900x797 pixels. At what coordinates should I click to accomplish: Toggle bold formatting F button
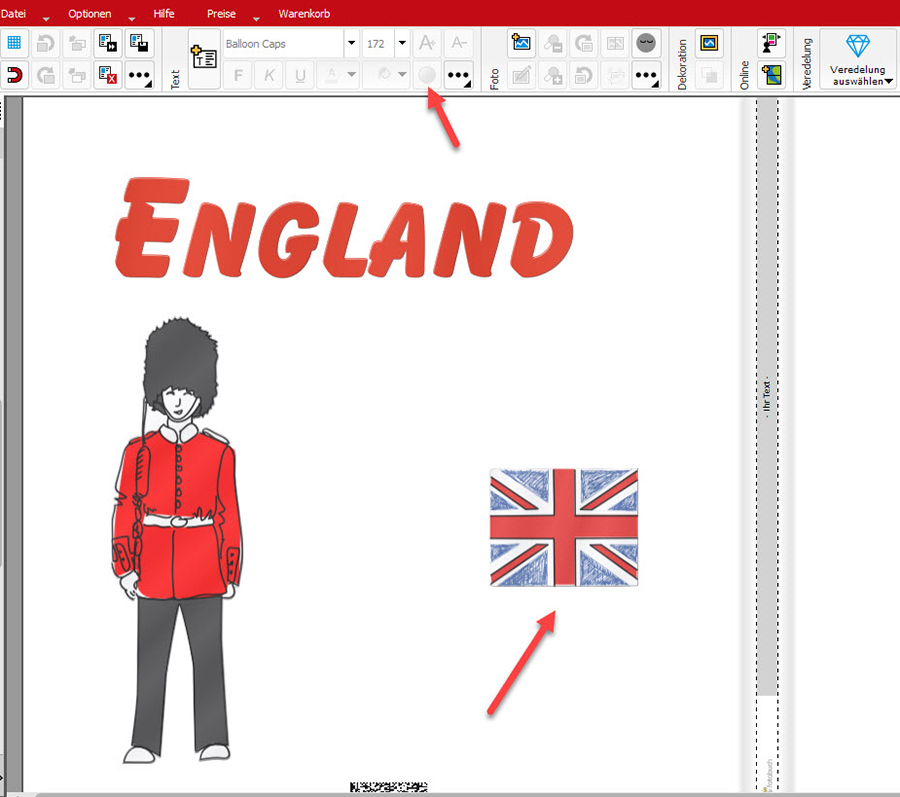(237, 75)
